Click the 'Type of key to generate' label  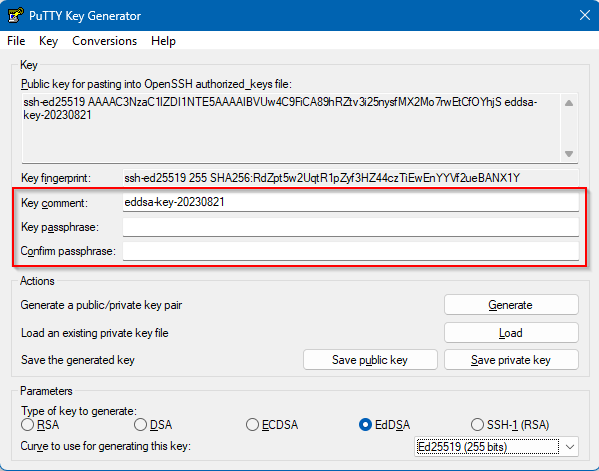(x=79, y=411)
